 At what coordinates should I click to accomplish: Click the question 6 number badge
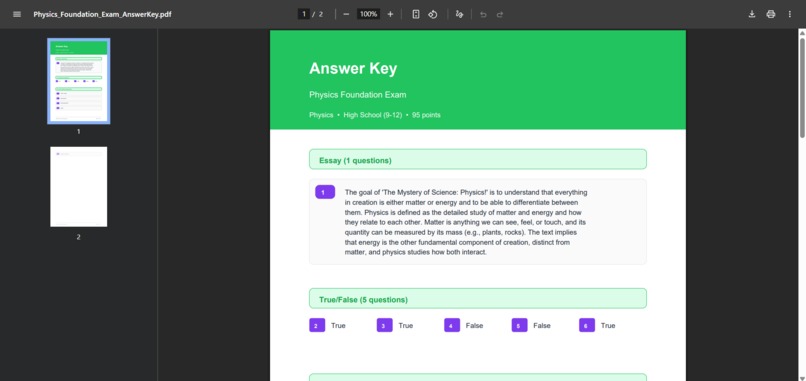coord(587,325)
